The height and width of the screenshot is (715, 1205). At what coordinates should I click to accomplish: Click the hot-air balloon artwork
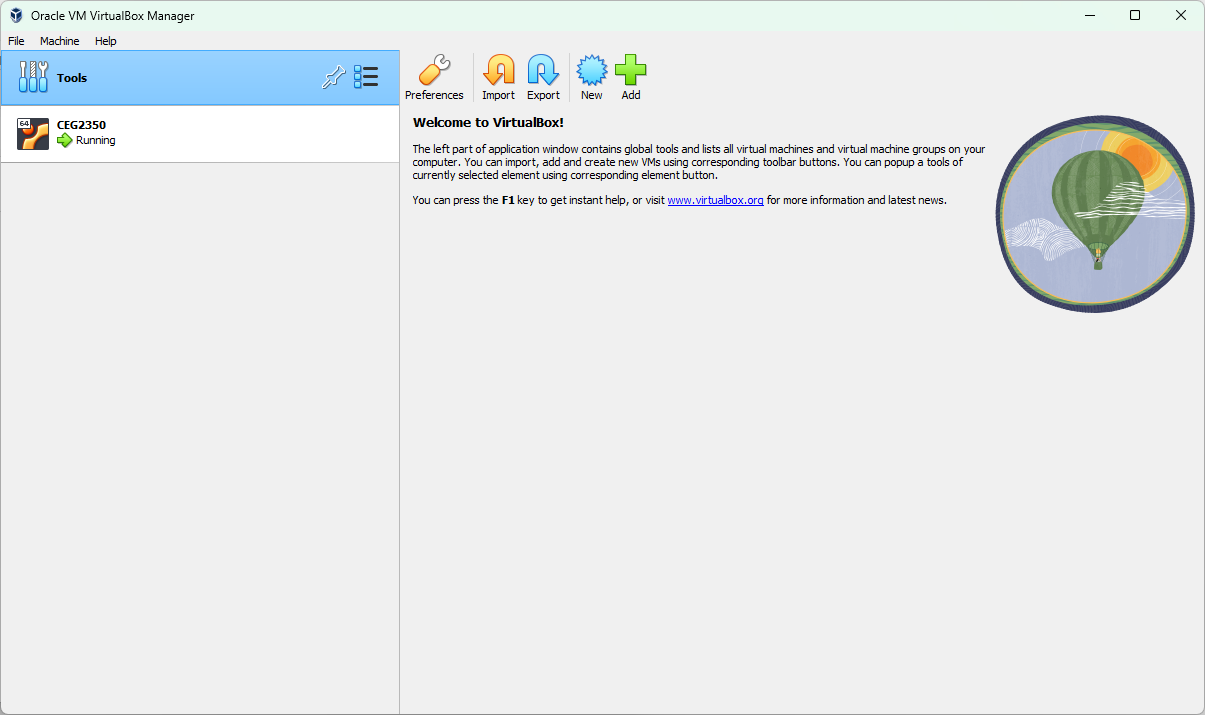(1094, 213)
